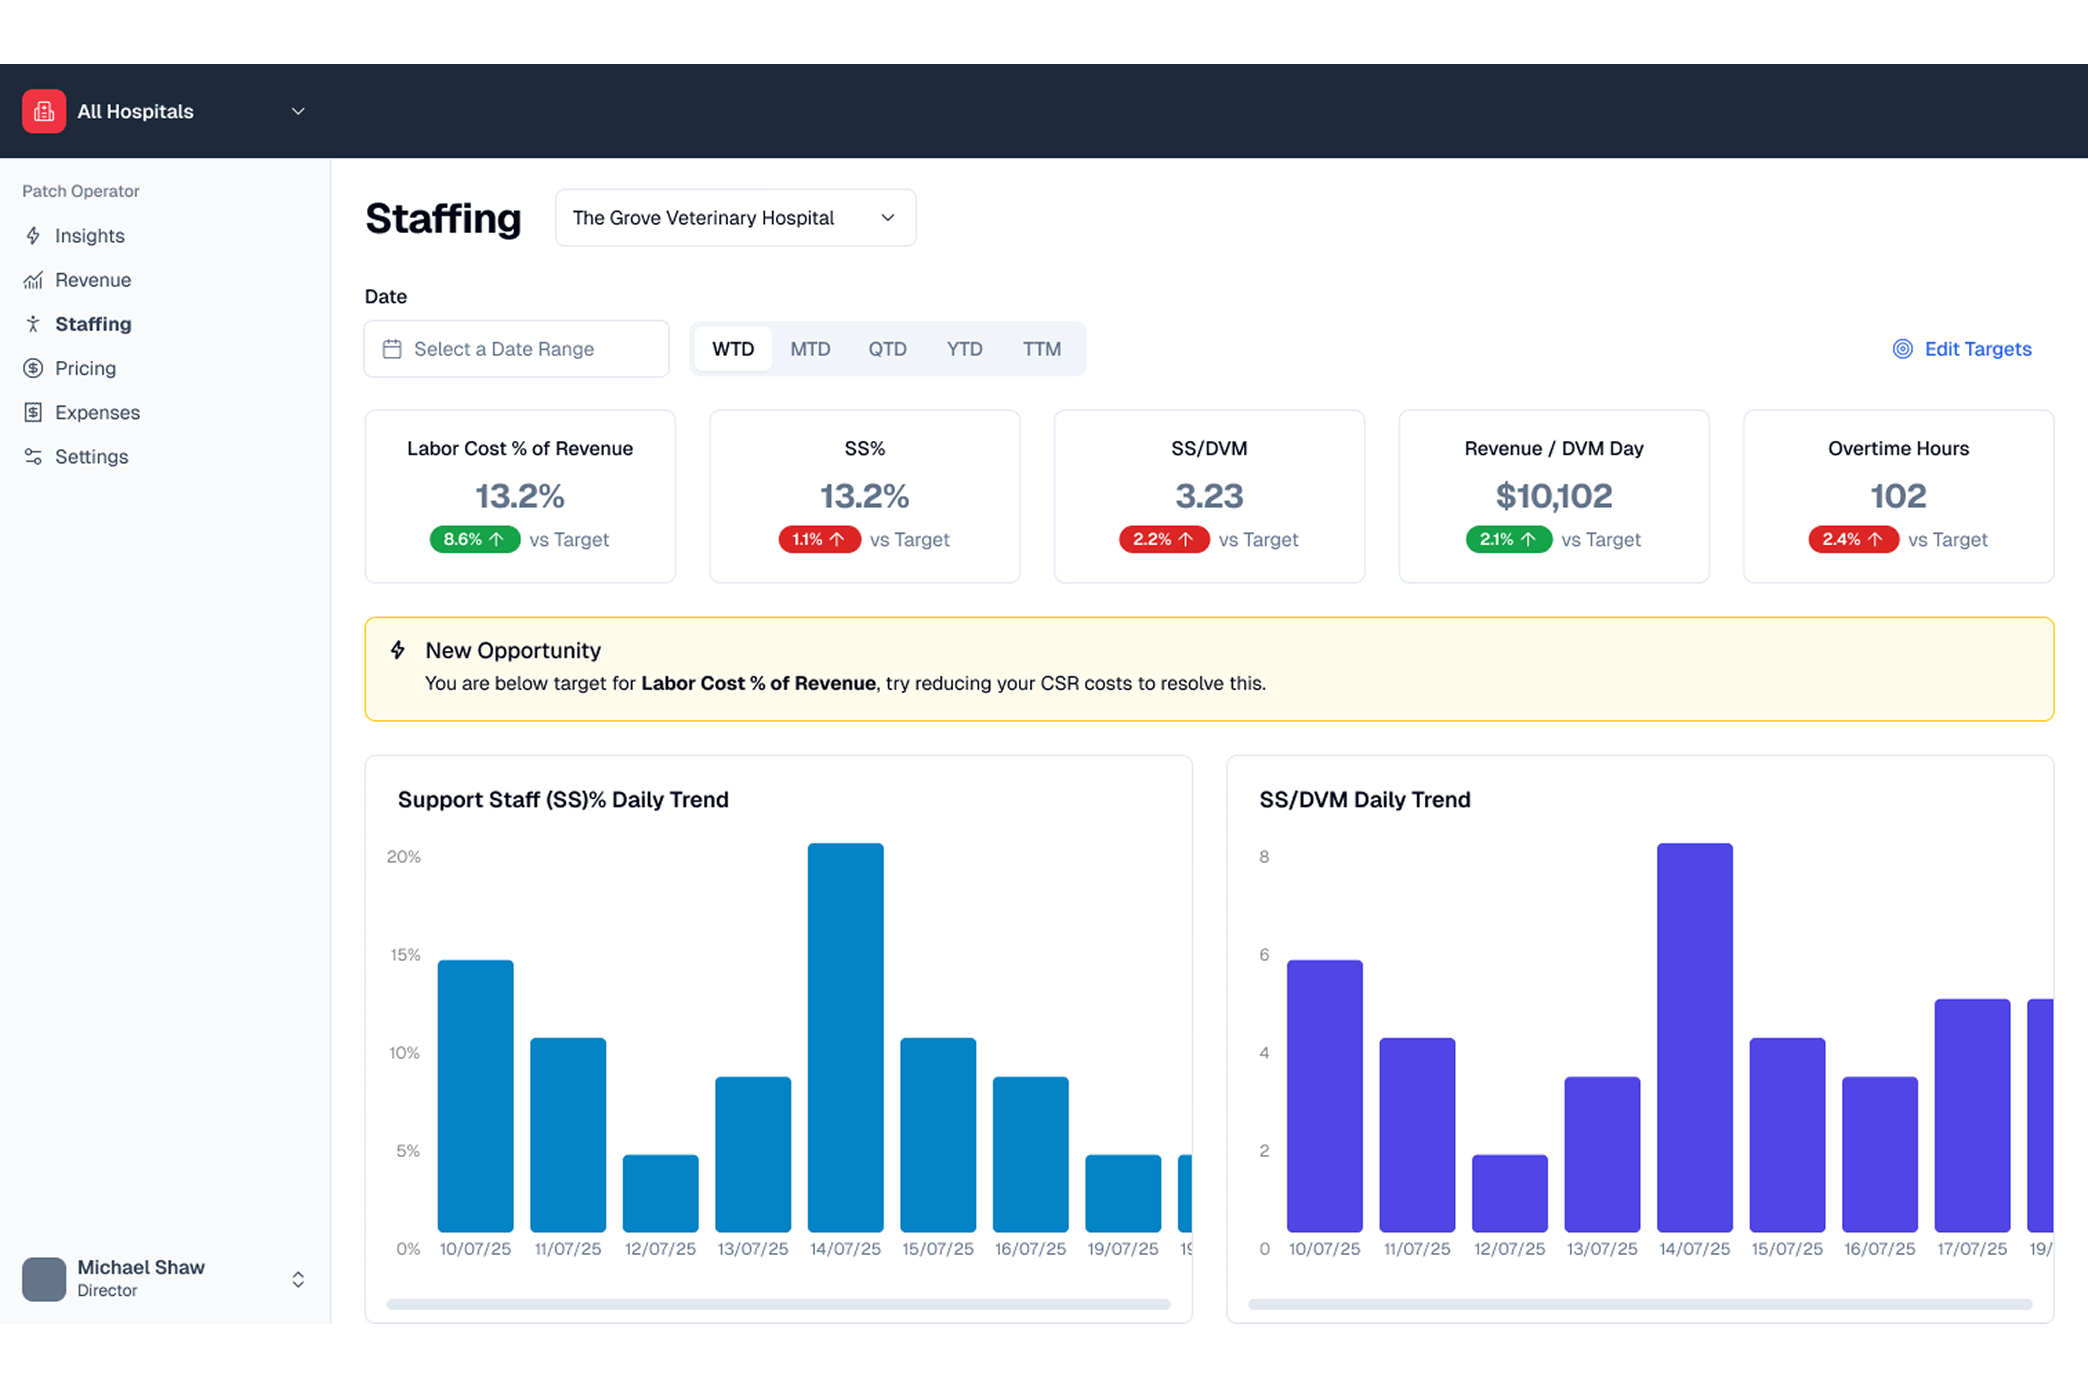Viewport: 2088px width, 1388px height.
Task: Click Michael Shaw's avatar at bottom left
Action: [44, 1278]
